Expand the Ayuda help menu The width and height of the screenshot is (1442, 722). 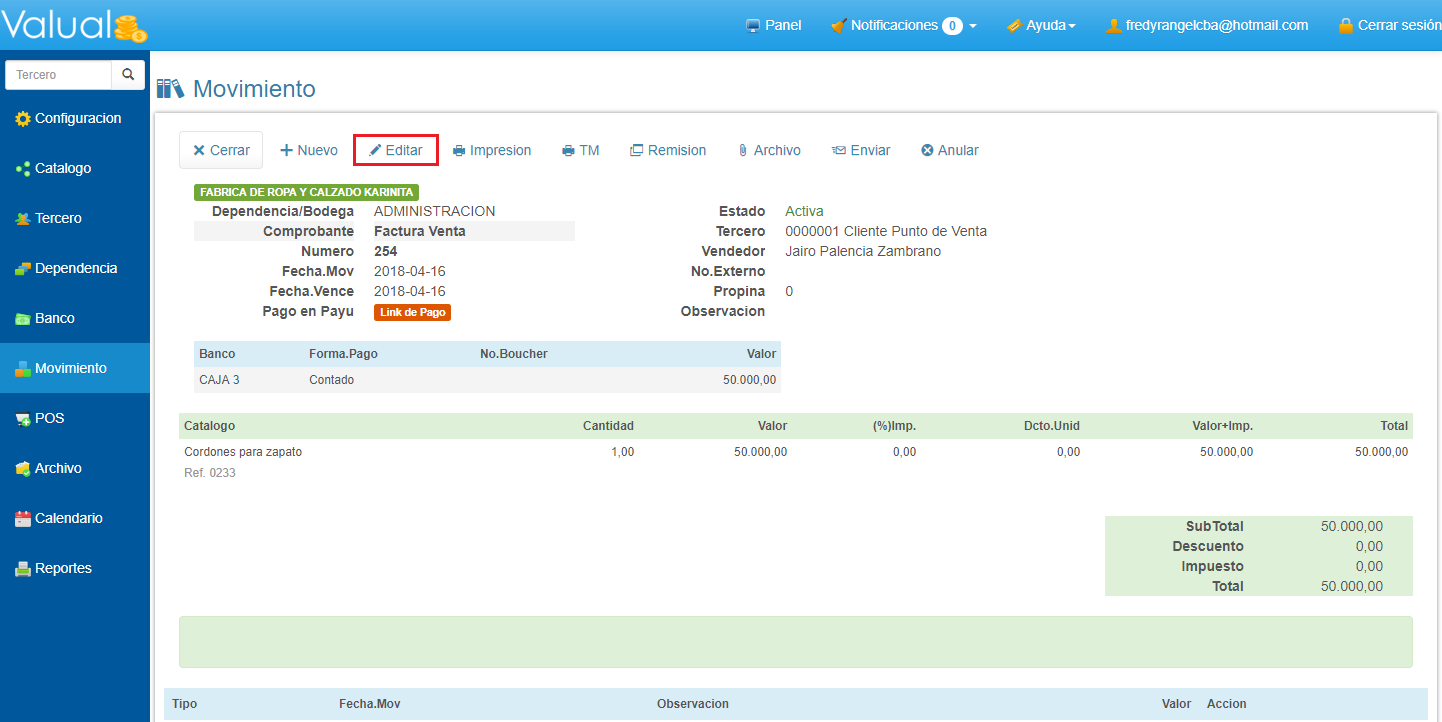[x=1041, y=25]
